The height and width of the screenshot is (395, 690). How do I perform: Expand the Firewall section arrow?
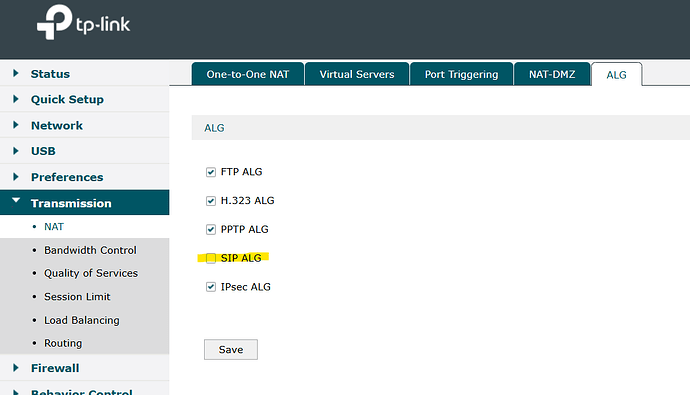point(16,368)
